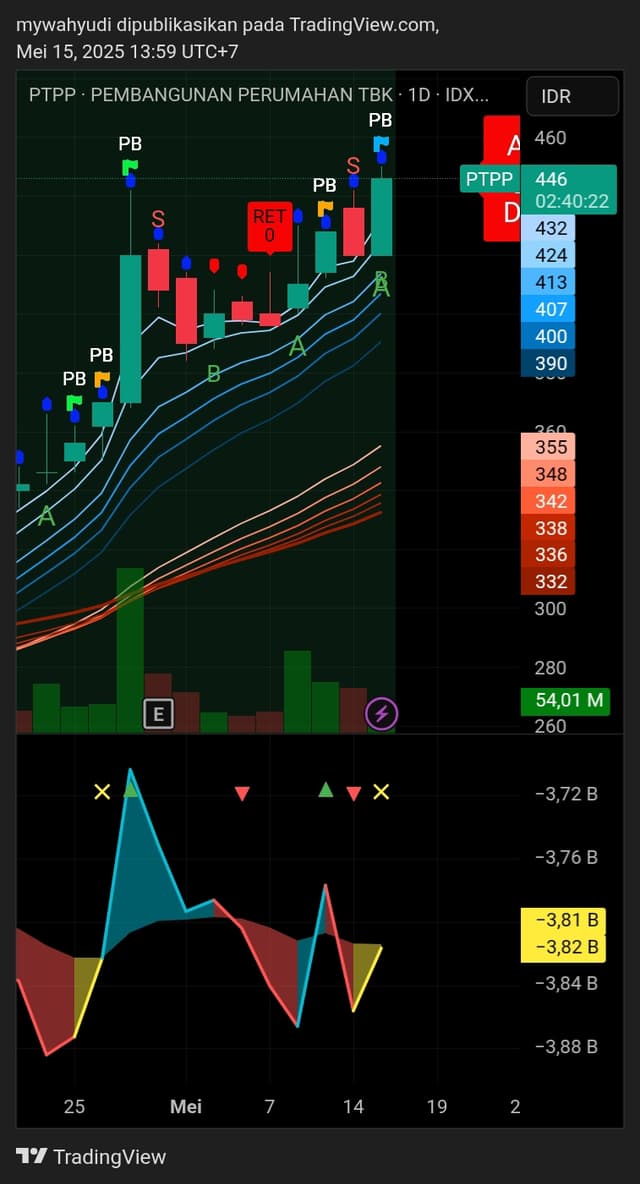Image resolution: width=640 pixels, height=1184 pixels.
Task: Click the green A near bottom left
Action: pyautogui.click(x=47, y=516)
